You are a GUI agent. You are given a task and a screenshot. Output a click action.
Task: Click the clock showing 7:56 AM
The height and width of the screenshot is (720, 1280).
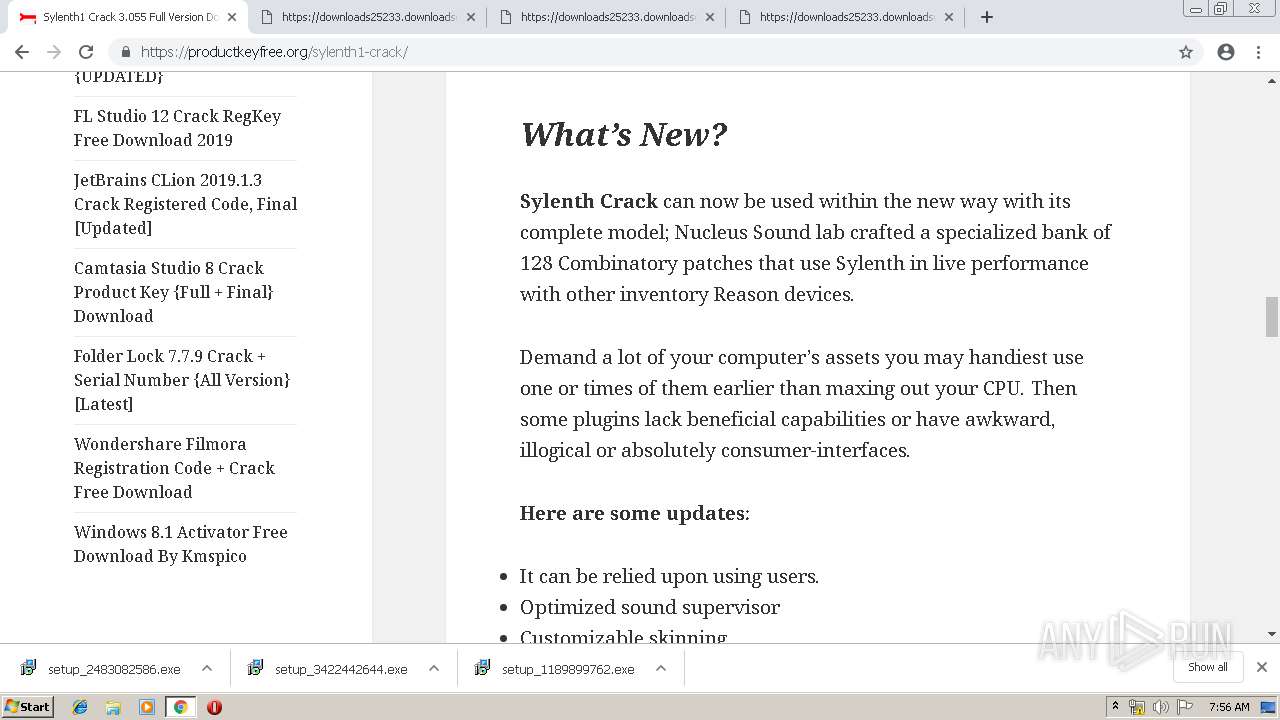click(x=1229, y=707)
